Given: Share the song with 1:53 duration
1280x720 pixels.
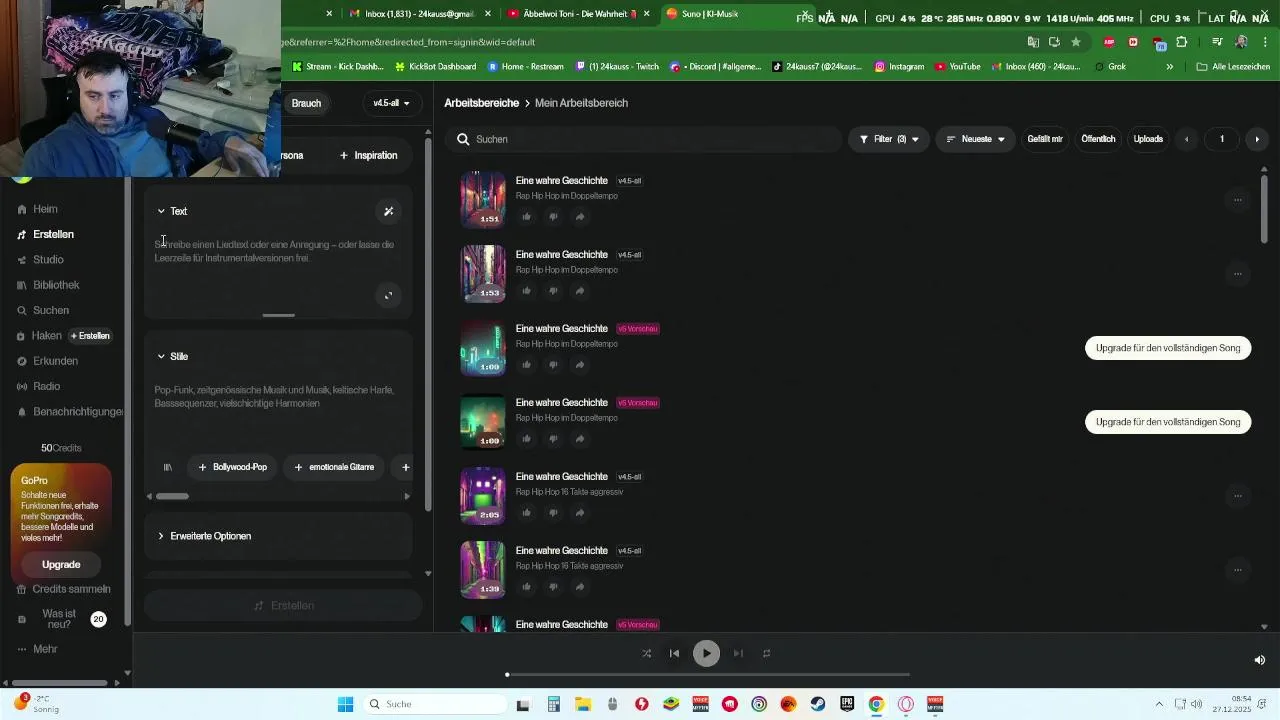Looking at the screenshot, I should point(580,291).
